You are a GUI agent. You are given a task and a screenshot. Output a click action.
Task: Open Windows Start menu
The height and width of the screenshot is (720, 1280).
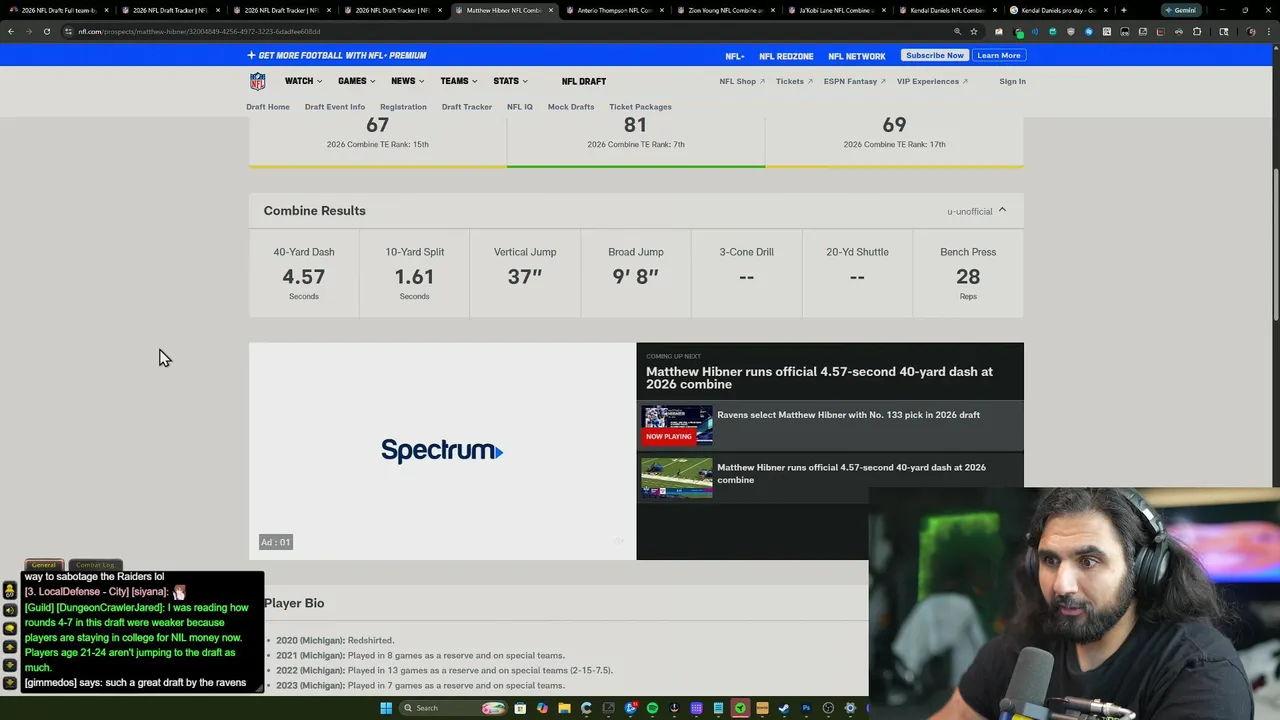pyautogui.click(x=386, y=708)
